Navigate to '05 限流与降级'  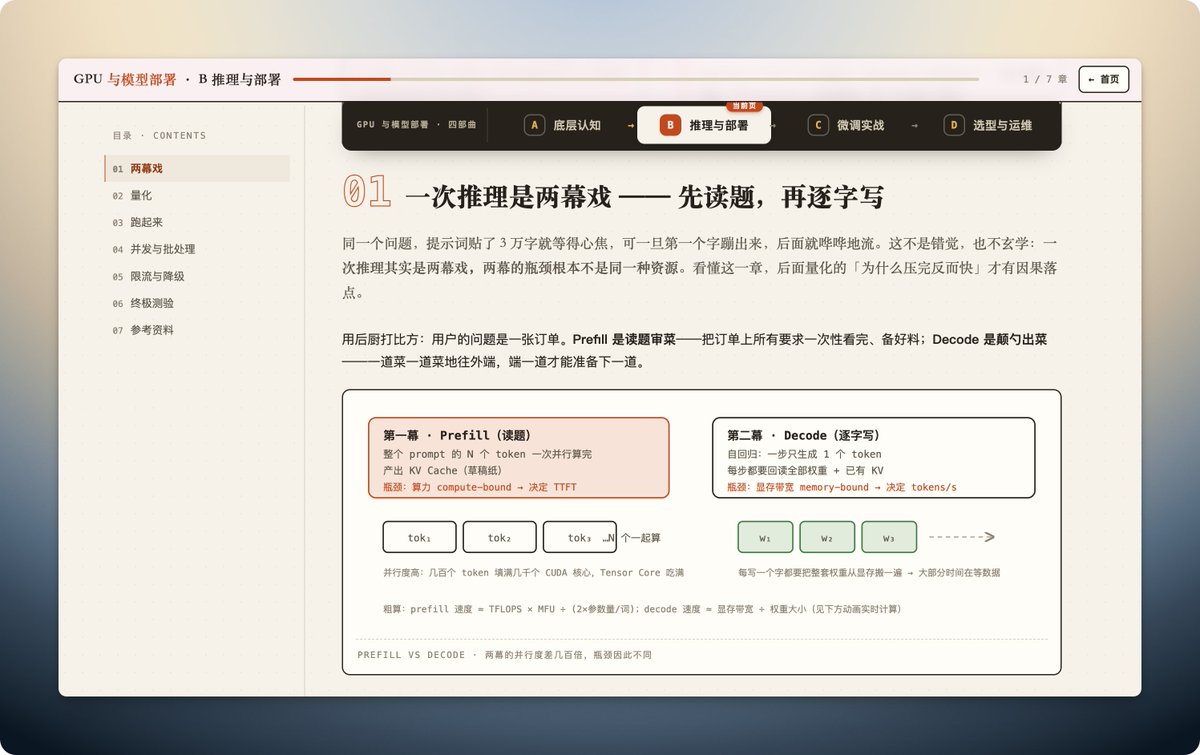click(197, 276)
